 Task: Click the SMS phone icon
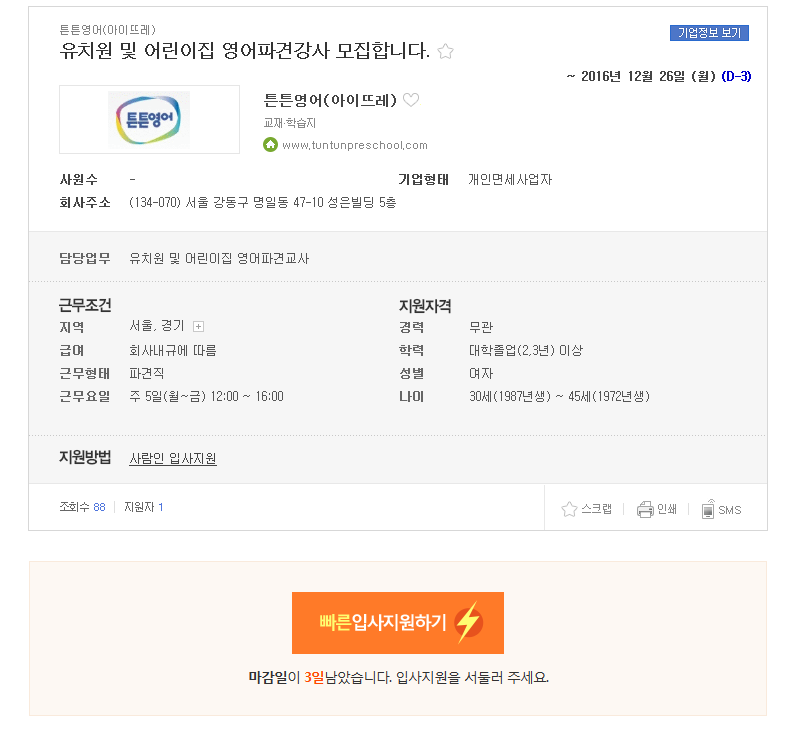[708, 509]
